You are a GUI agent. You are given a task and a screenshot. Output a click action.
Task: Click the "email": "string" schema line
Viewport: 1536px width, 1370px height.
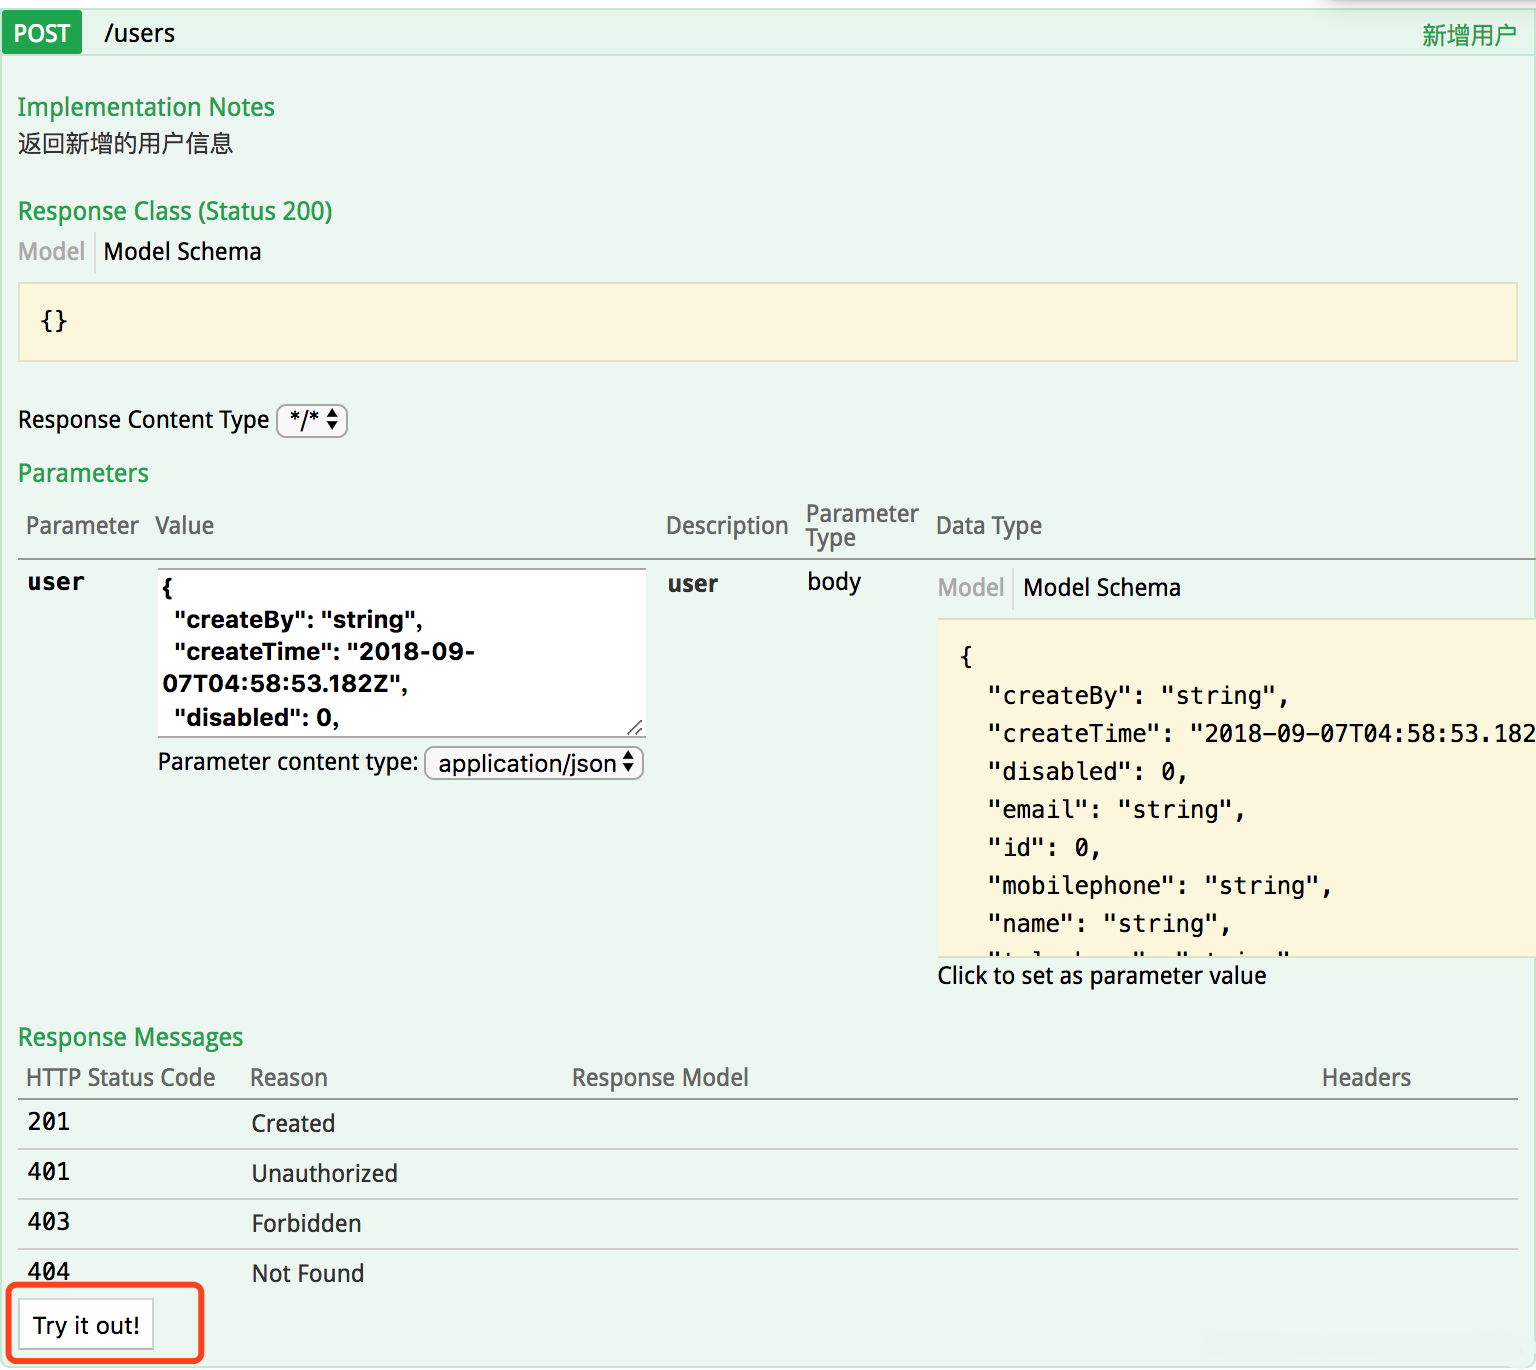(1116, 810)
